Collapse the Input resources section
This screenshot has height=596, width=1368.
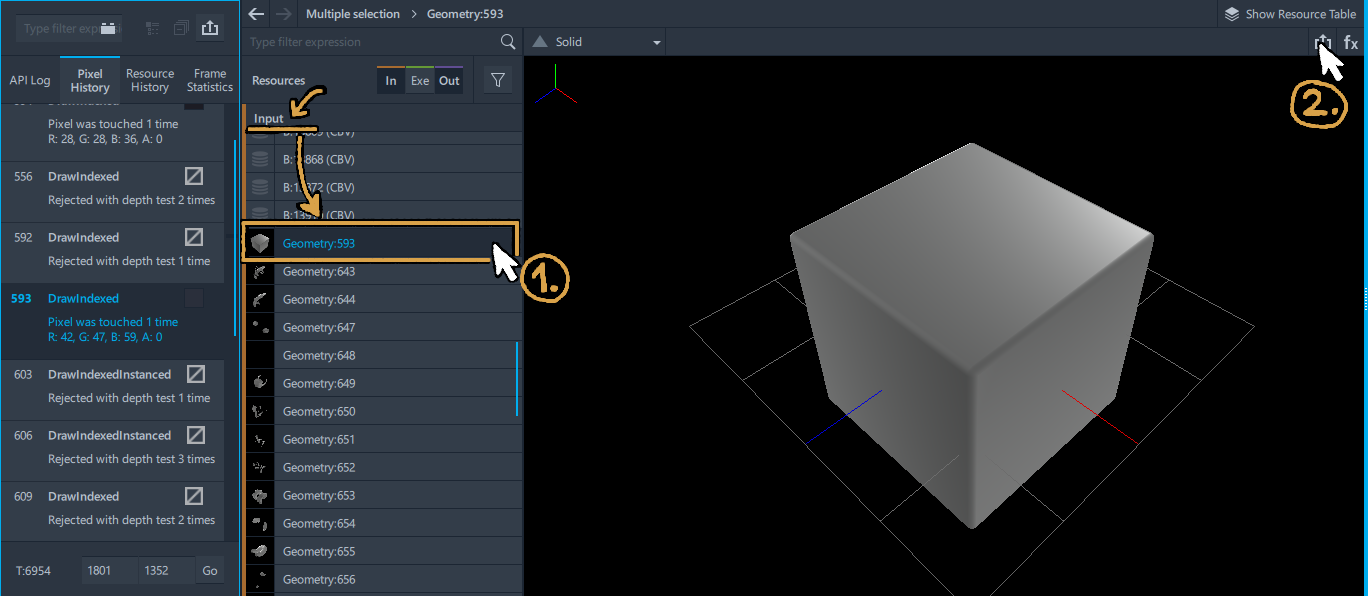click(268, 118)
